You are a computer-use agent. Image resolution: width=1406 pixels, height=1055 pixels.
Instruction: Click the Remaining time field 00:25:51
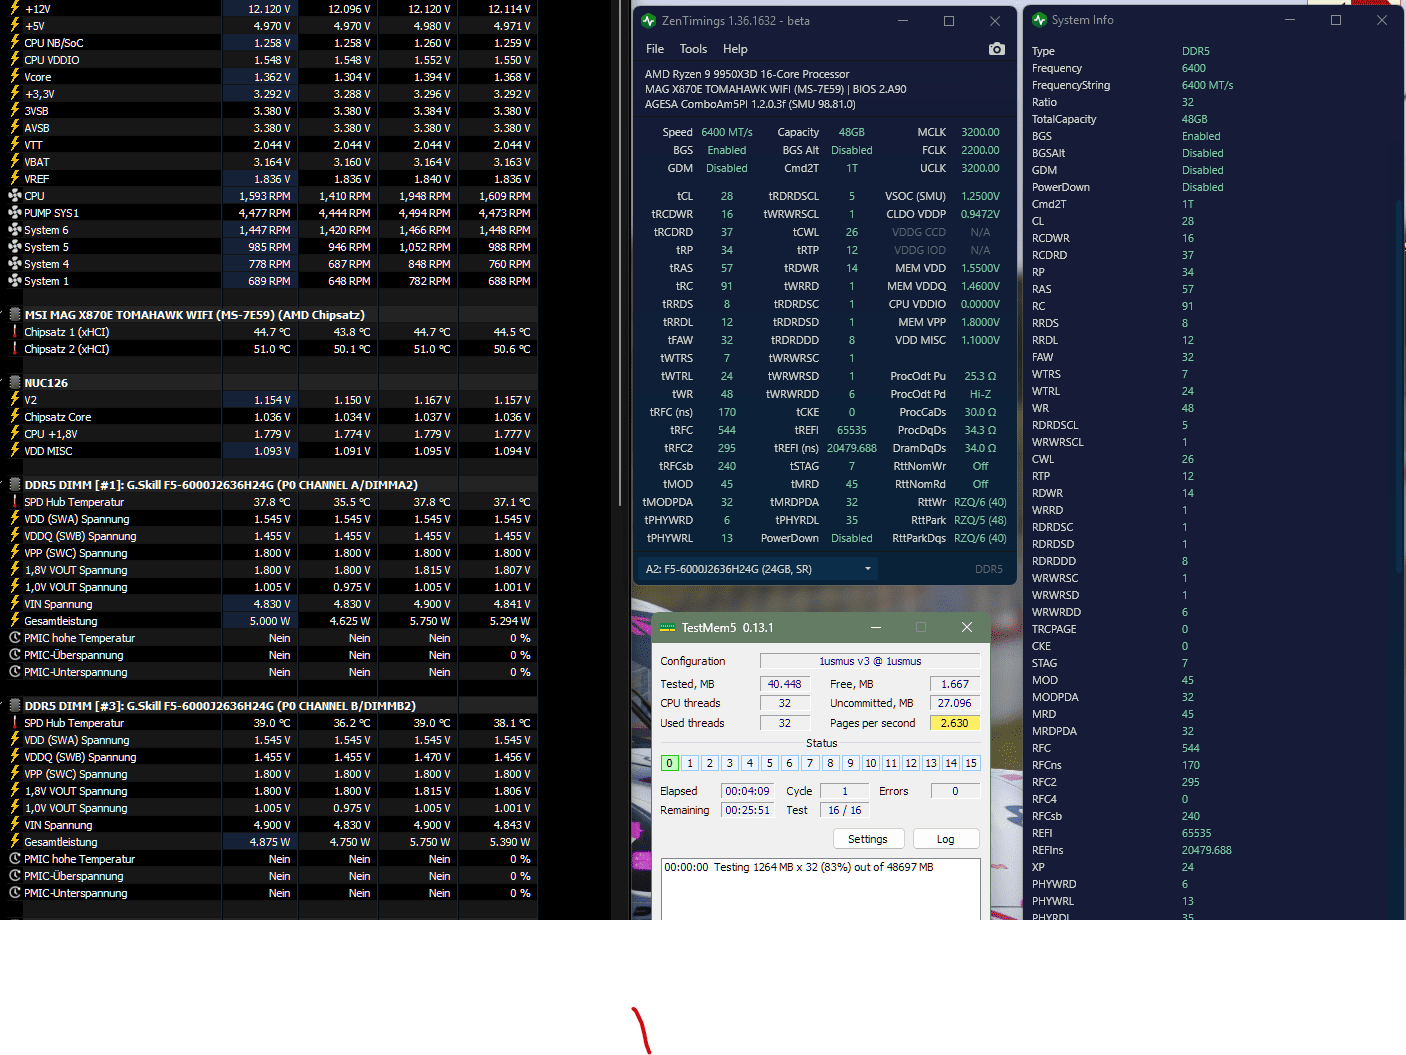[x=747, y=810]
